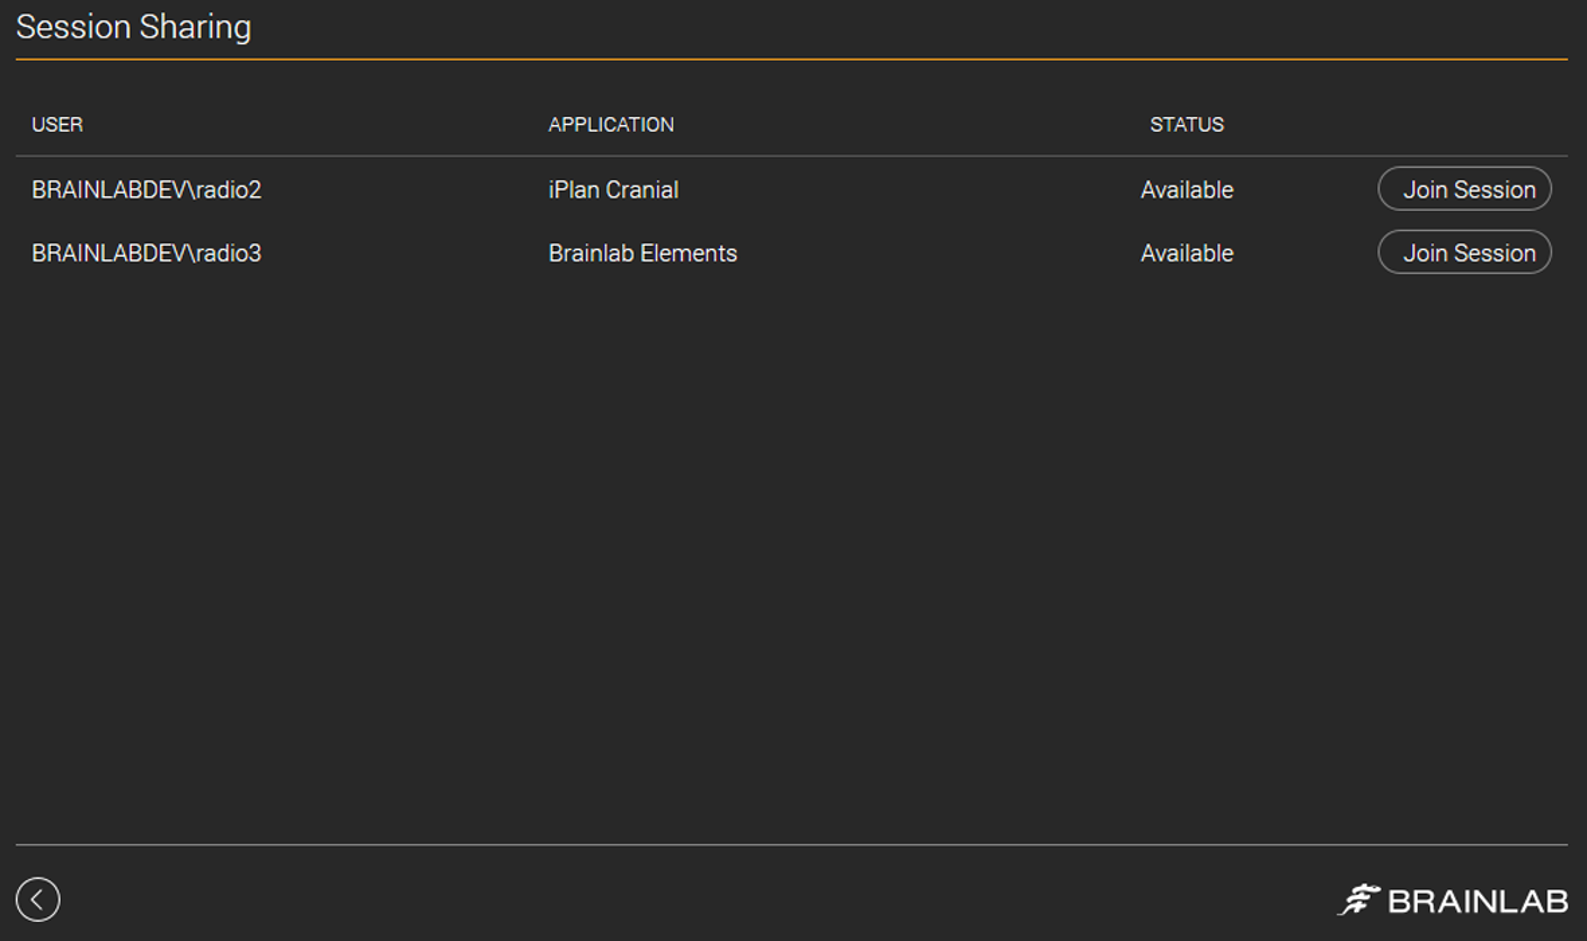The image size is (1587, 941).
Task: Click the word Session in first Join button
Action: 1495,190
